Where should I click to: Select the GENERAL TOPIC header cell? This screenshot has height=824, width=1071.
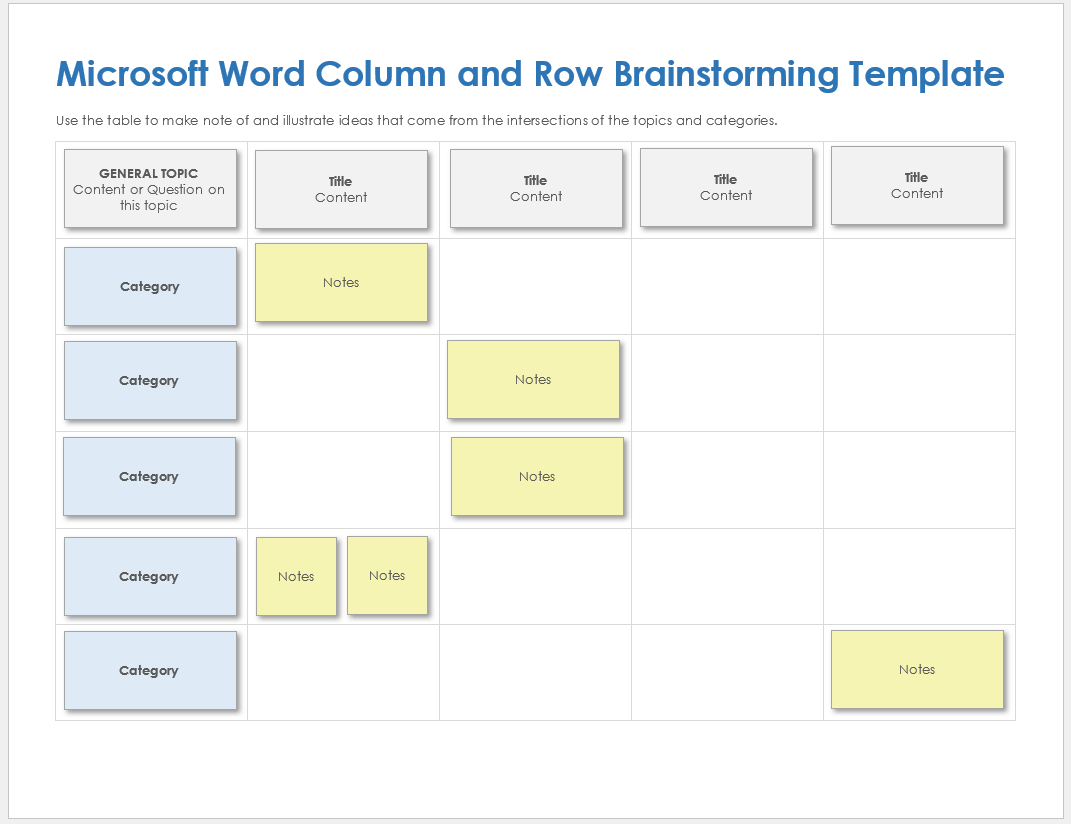(x=150, y=188)
